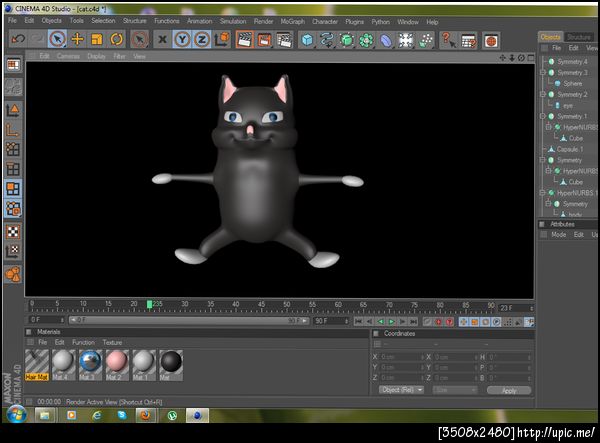This screenshot has height=443, width=600.
Task: Toggle the Y-axis lock button
Action: coord(182,40)
